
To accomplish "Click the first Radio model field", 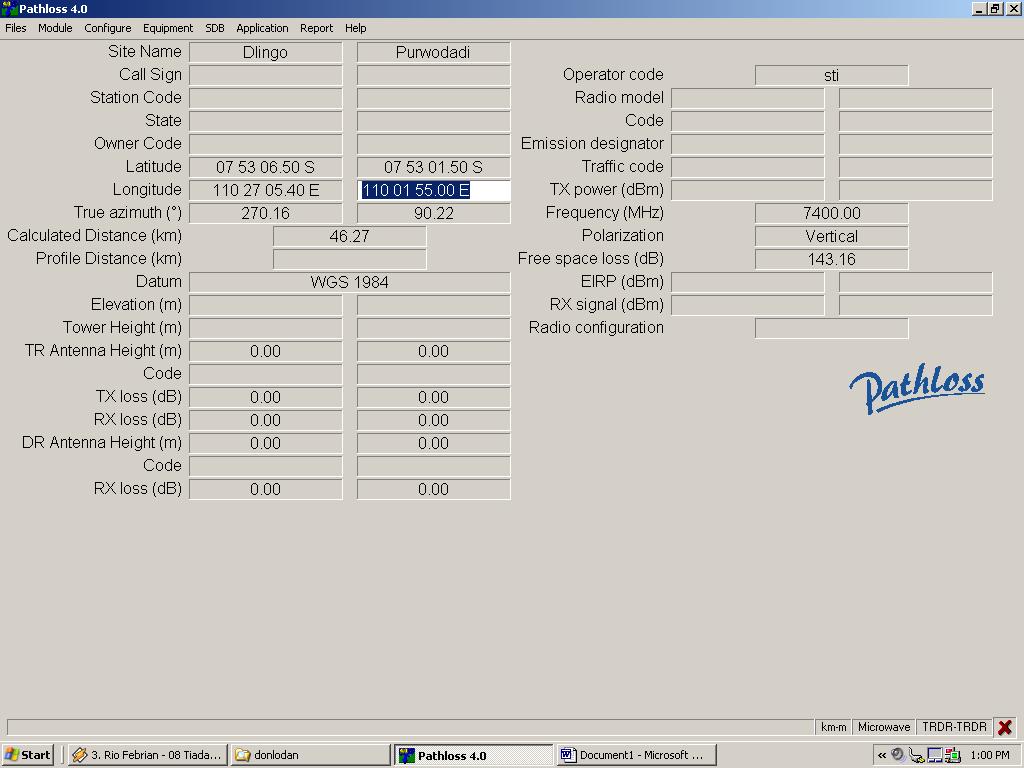I will [748, 98].
